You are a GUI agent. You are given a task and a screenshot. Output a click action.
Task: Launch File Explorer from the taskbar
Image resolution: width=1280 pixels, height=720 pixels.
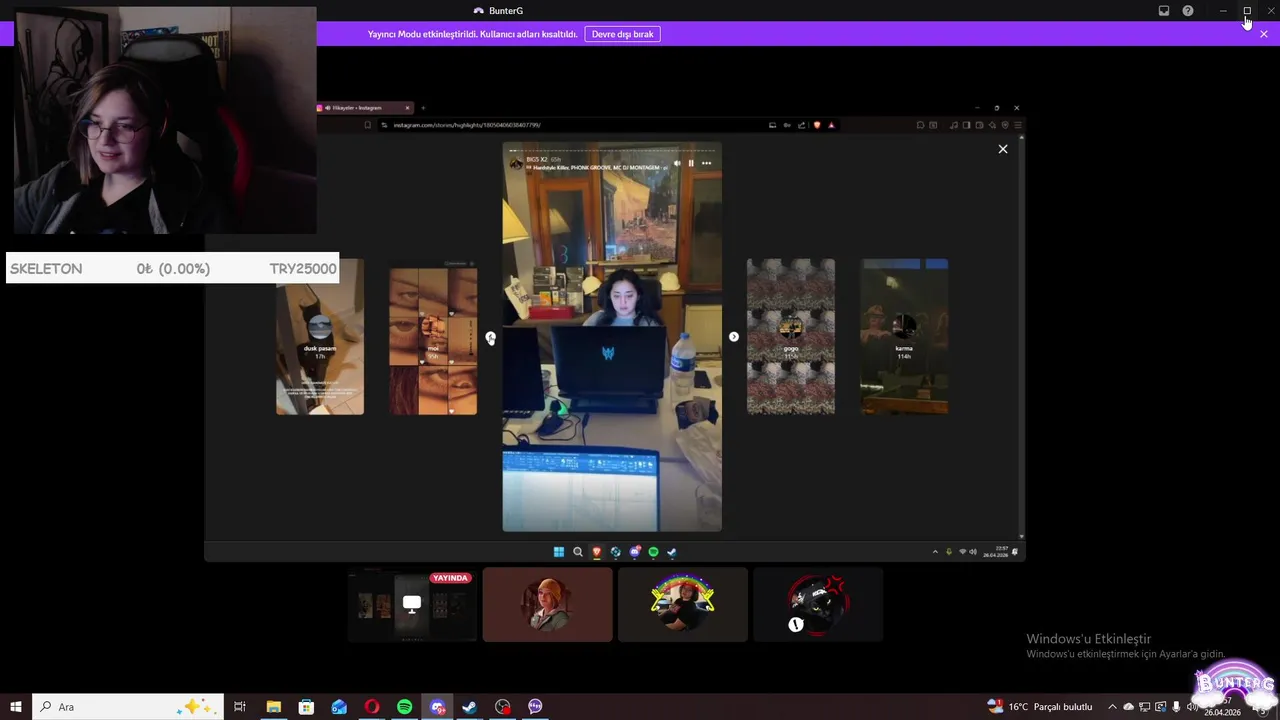273,707
